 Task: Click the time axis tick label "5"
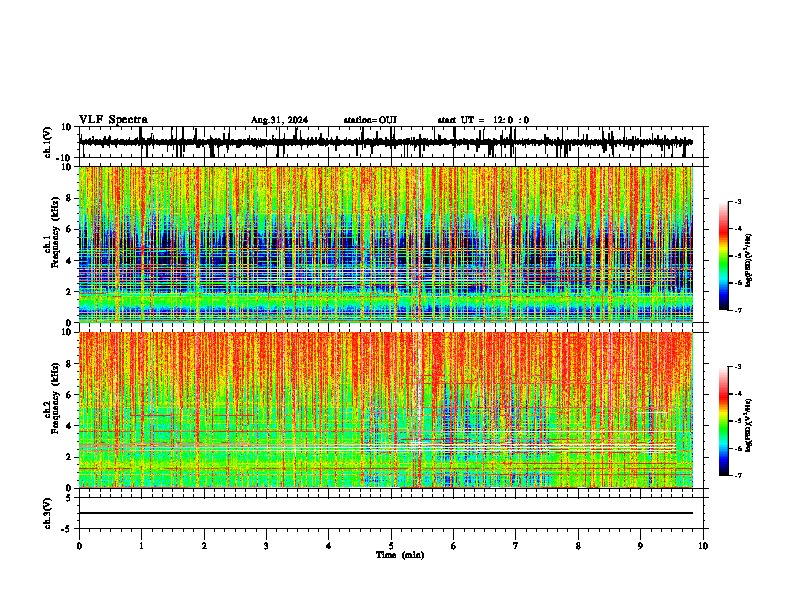tap(391, 546)
